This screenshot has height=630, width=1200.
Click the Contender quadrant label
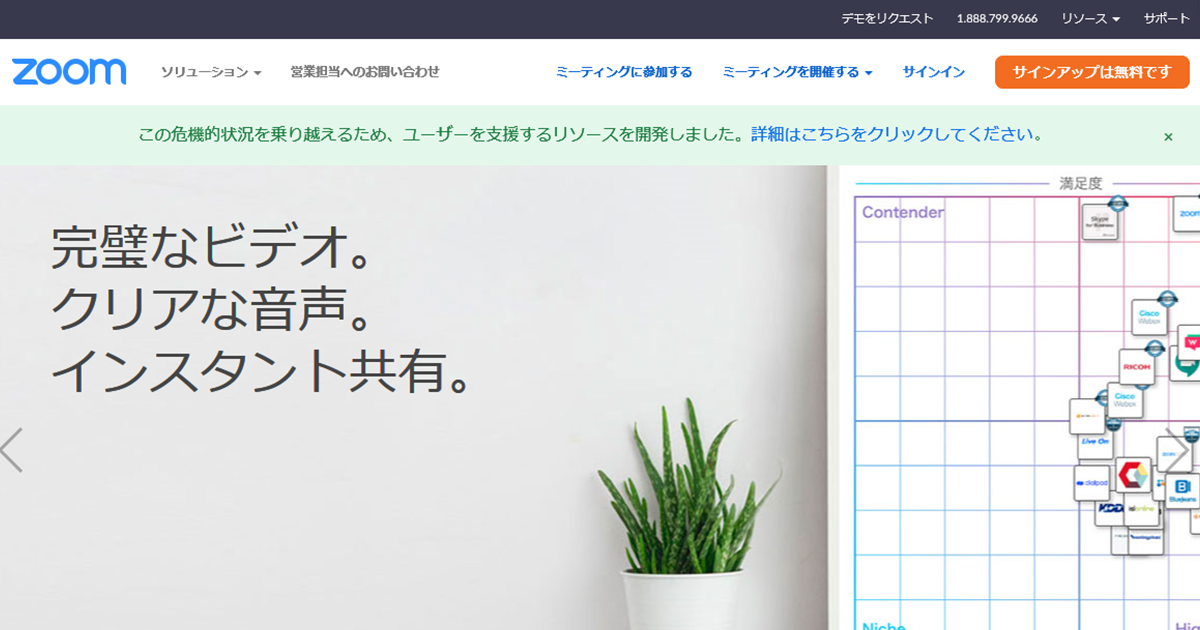(x=903, y=212)
